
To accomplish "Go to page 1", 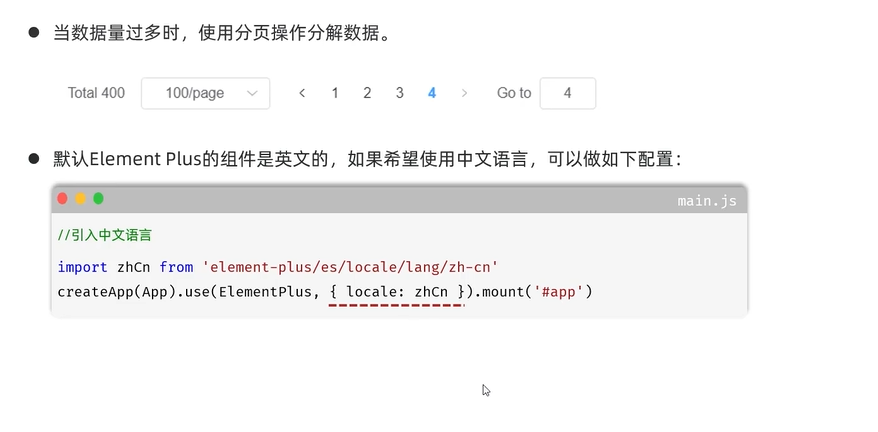I will pyautogui.click(x=335, y=93).
